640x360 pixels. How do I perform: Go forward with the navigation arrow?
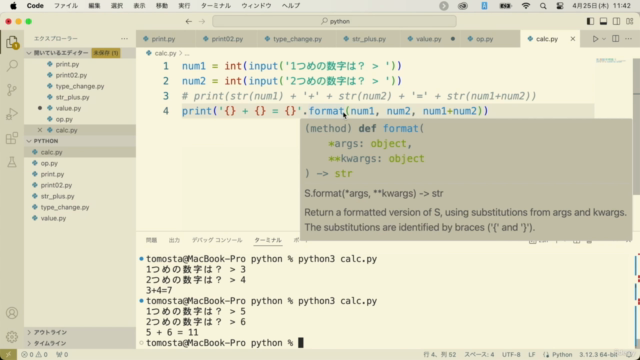(x=202, y=21)
